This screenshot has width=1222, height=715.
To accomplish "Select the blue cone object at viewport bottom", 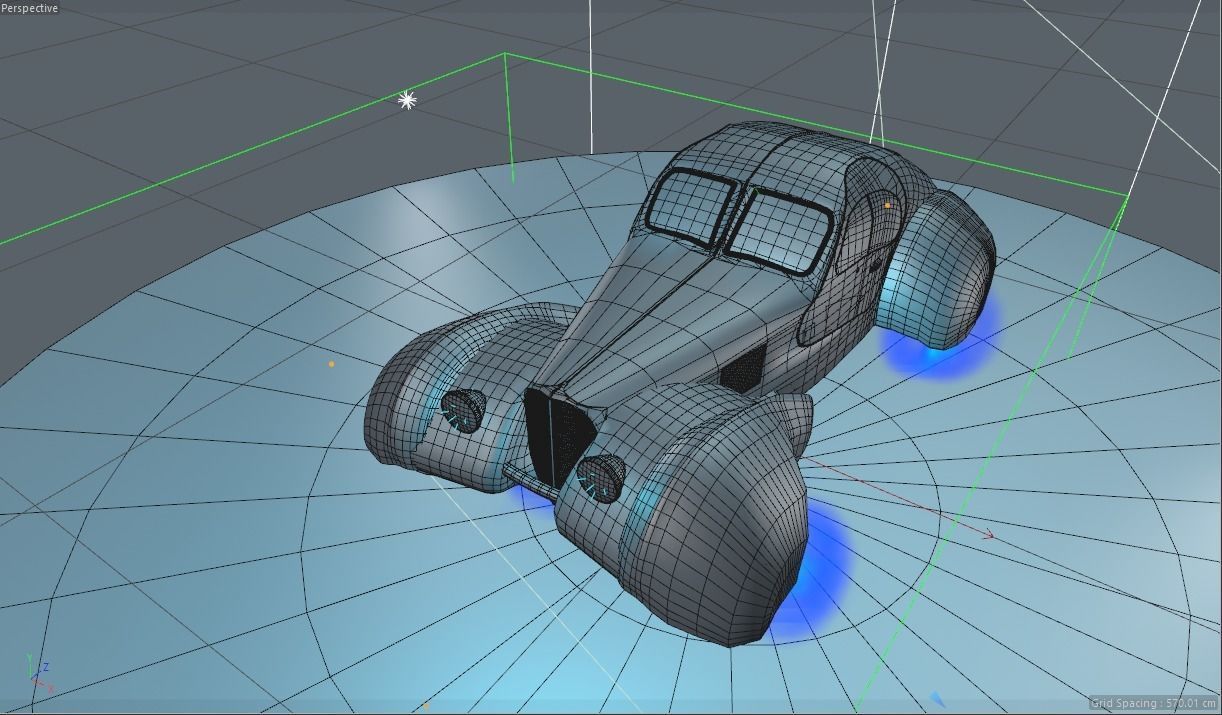I will 937,699.
